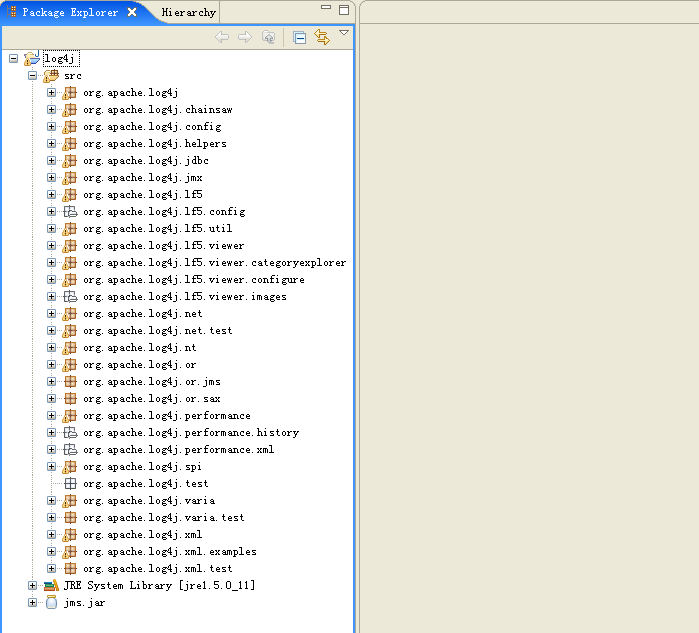Select the jms.jar label
This screenshot has width=699, height=633.
(84, 603)
